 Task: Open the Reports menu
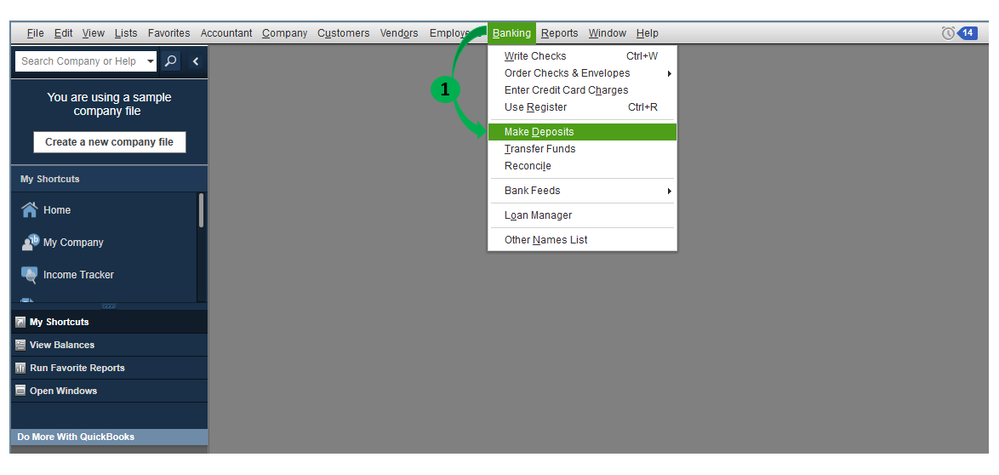click(559, 33)
